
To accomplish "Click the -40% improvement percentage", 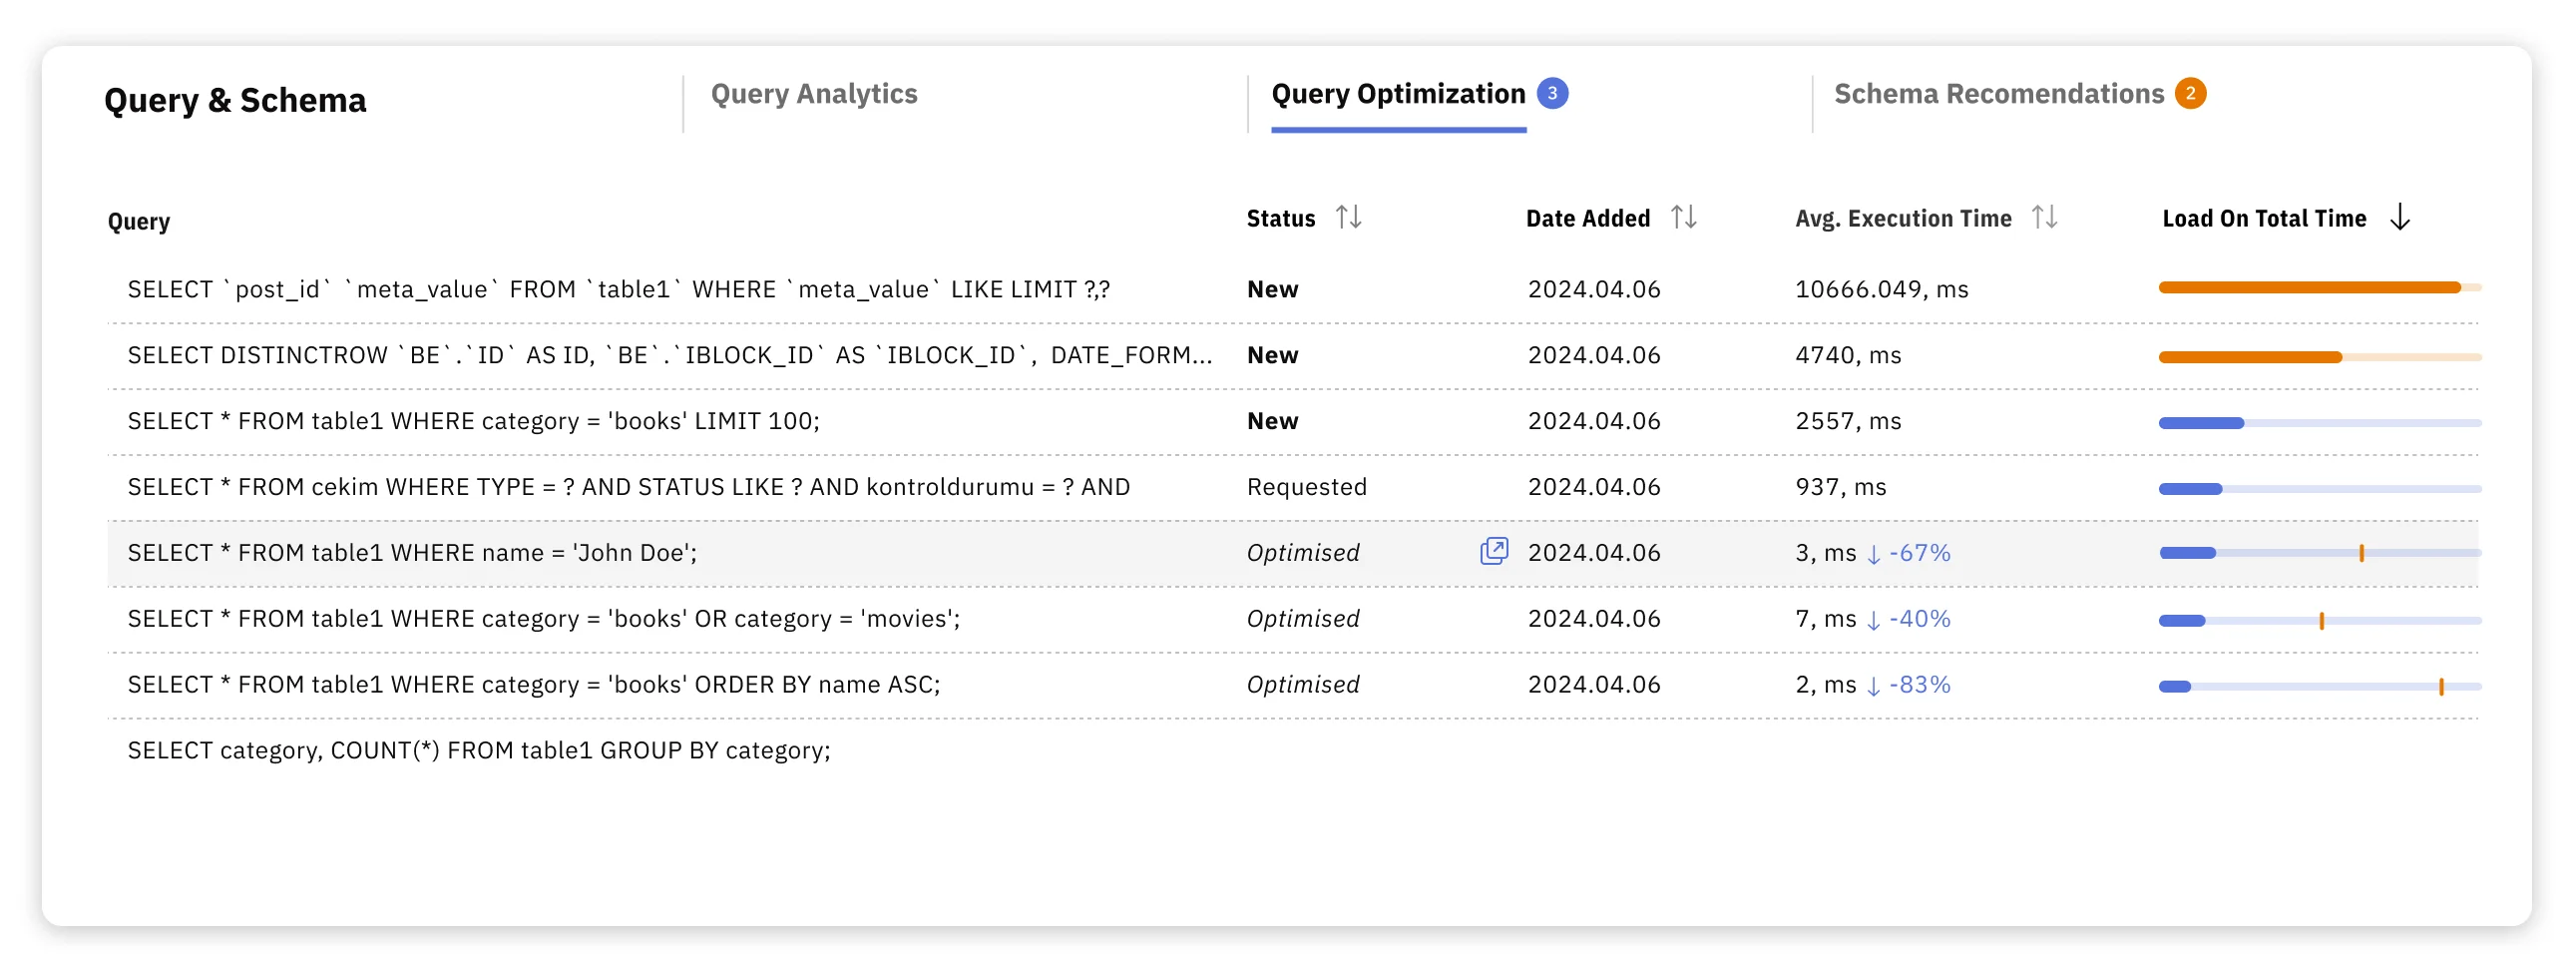I will pos(1920,618).
